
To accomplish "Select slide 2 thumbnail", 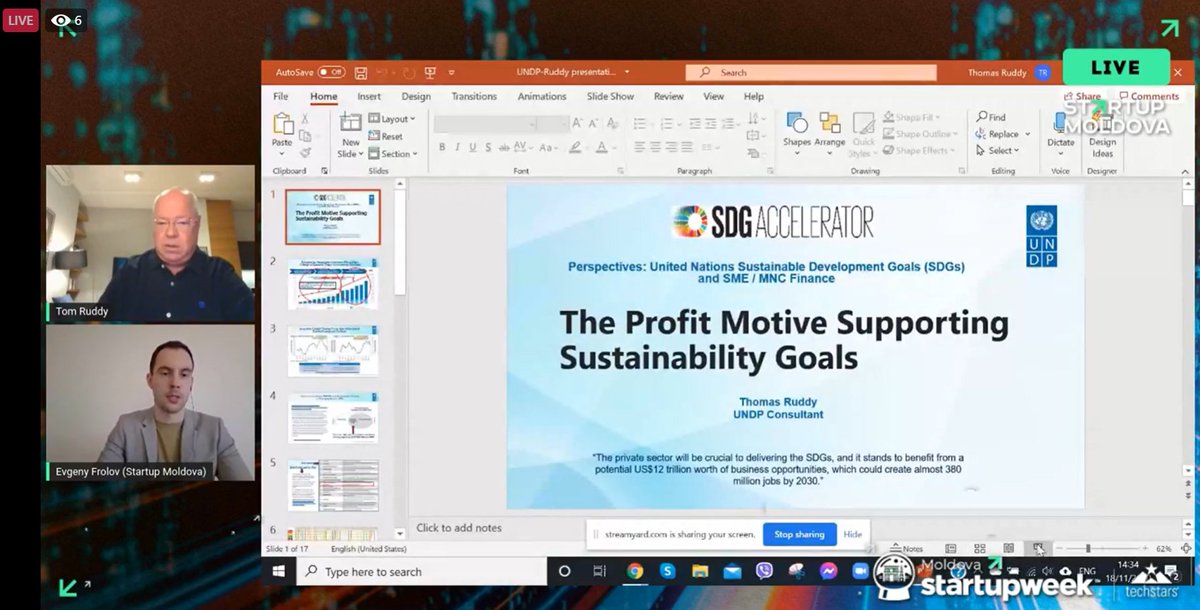I will (334, 284).
